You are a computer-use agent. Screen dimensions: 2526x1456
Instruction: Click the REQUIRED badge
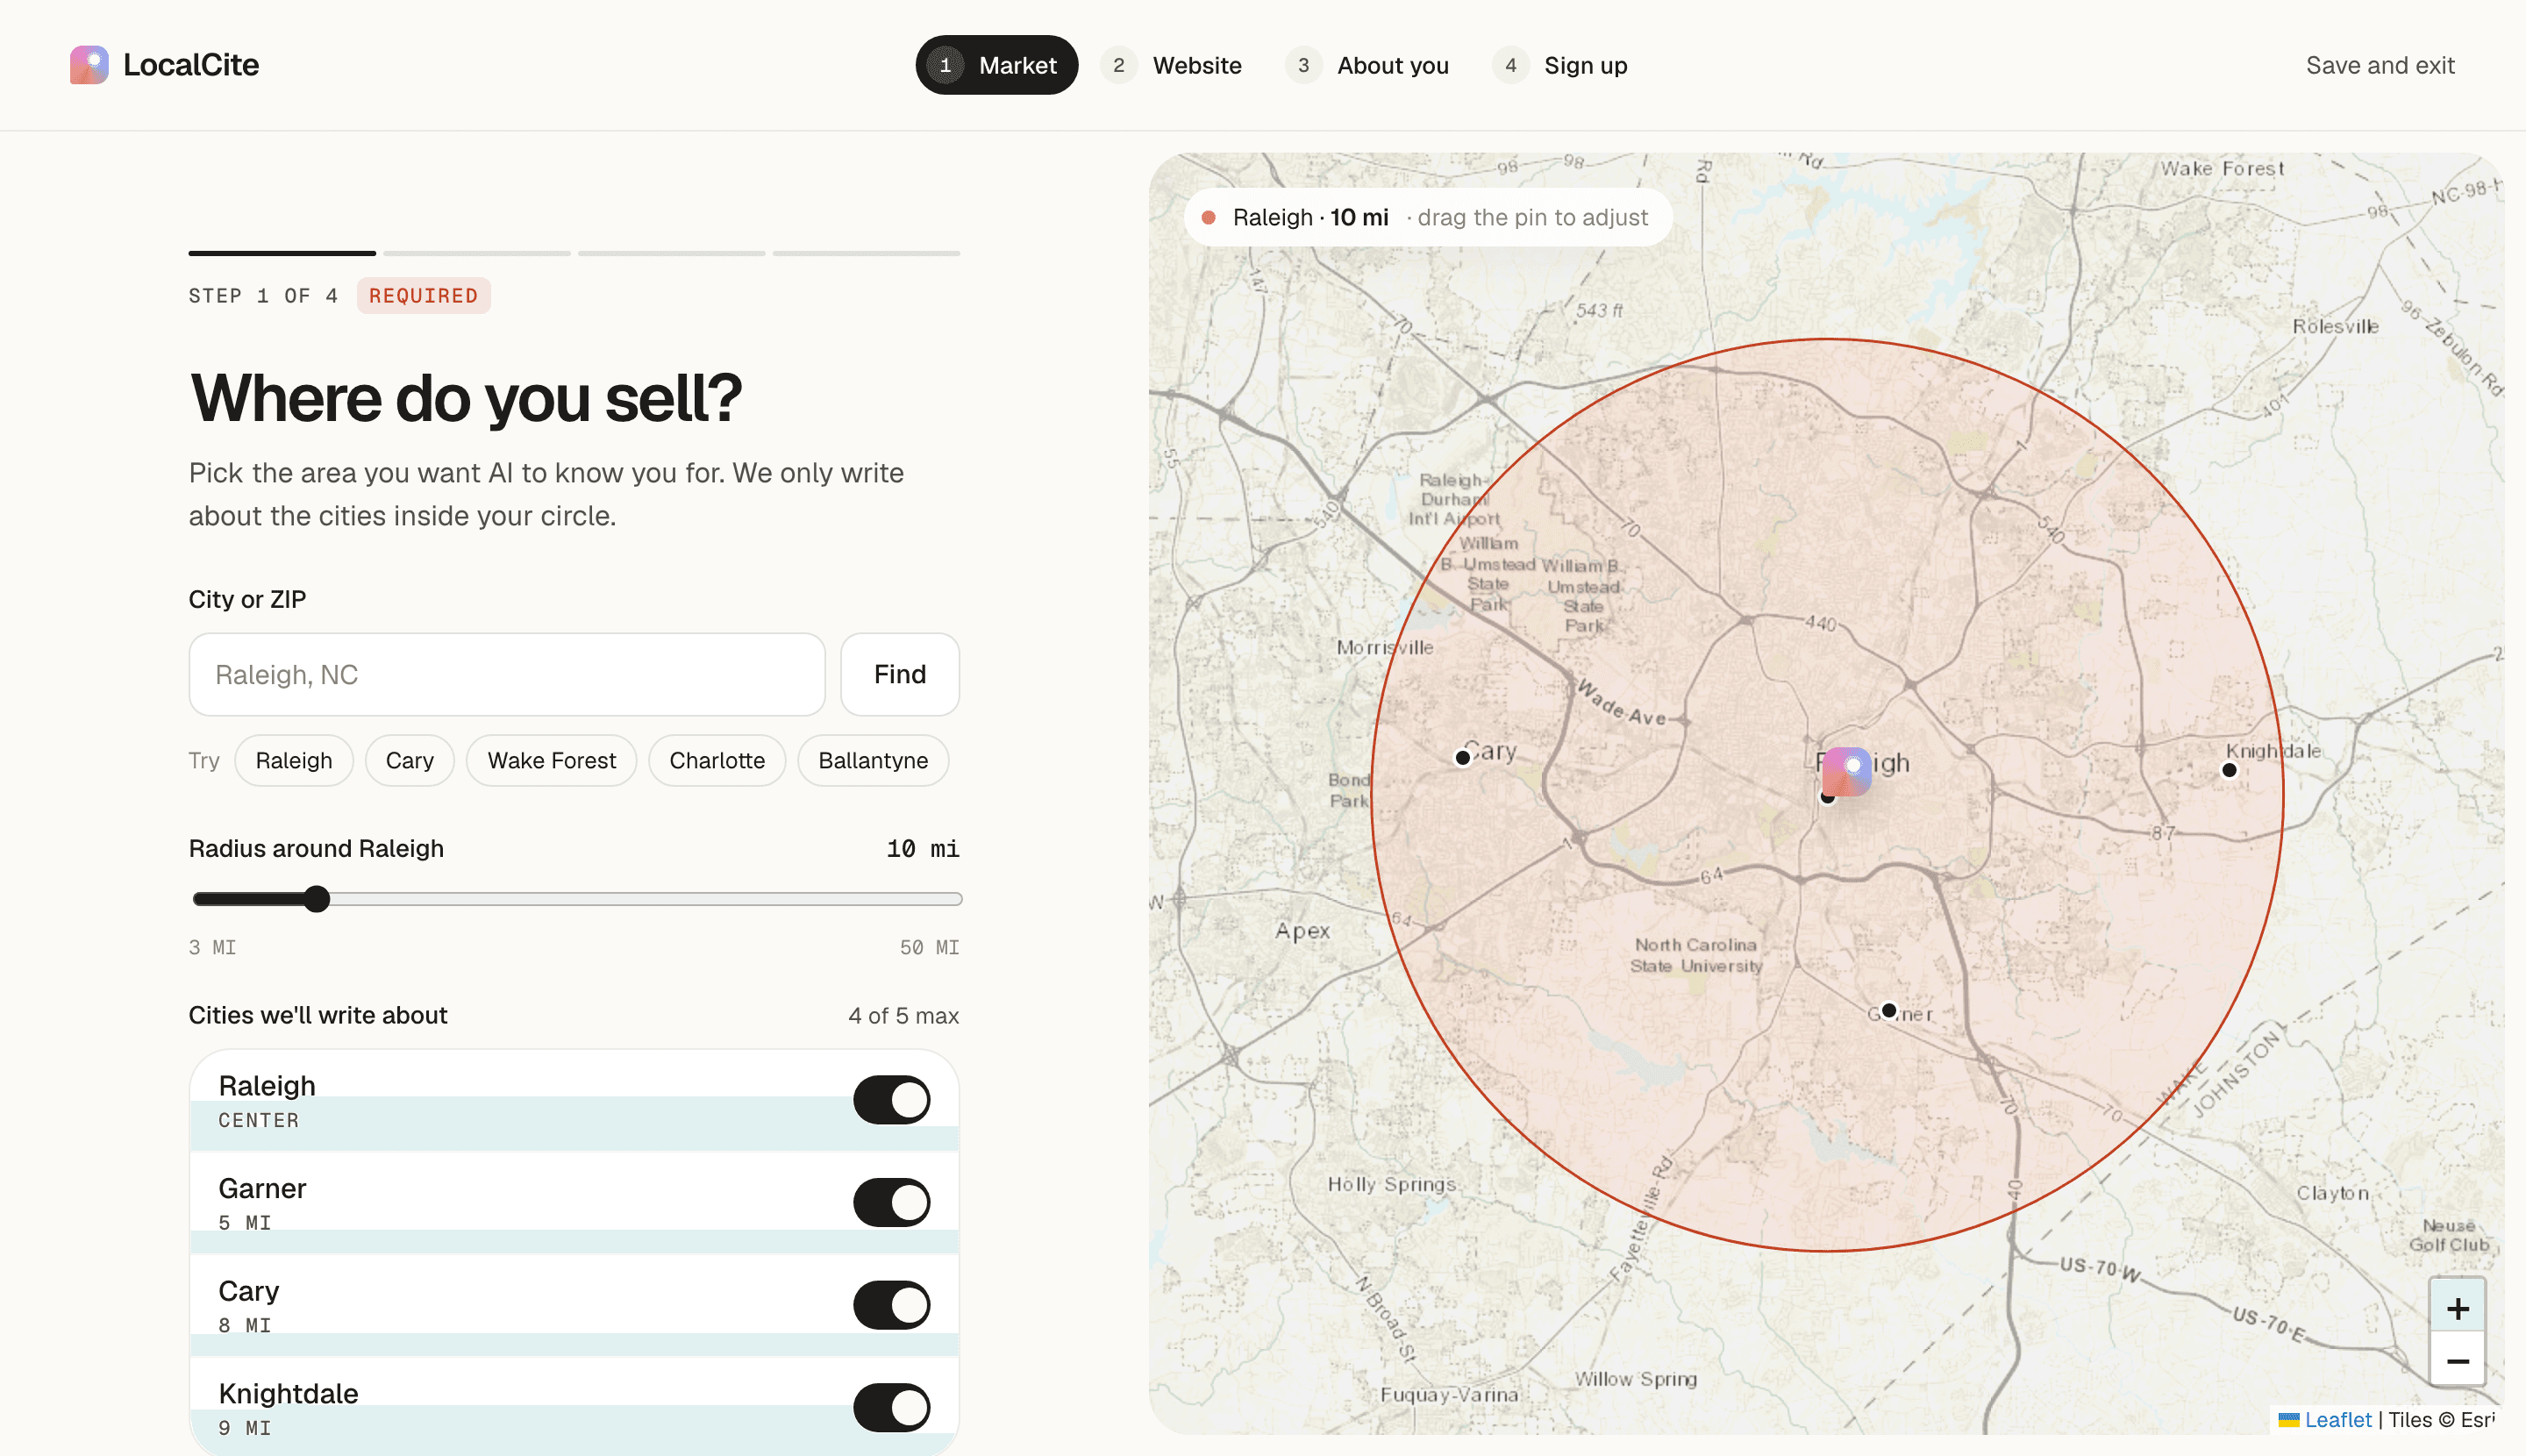coord(423,295)
